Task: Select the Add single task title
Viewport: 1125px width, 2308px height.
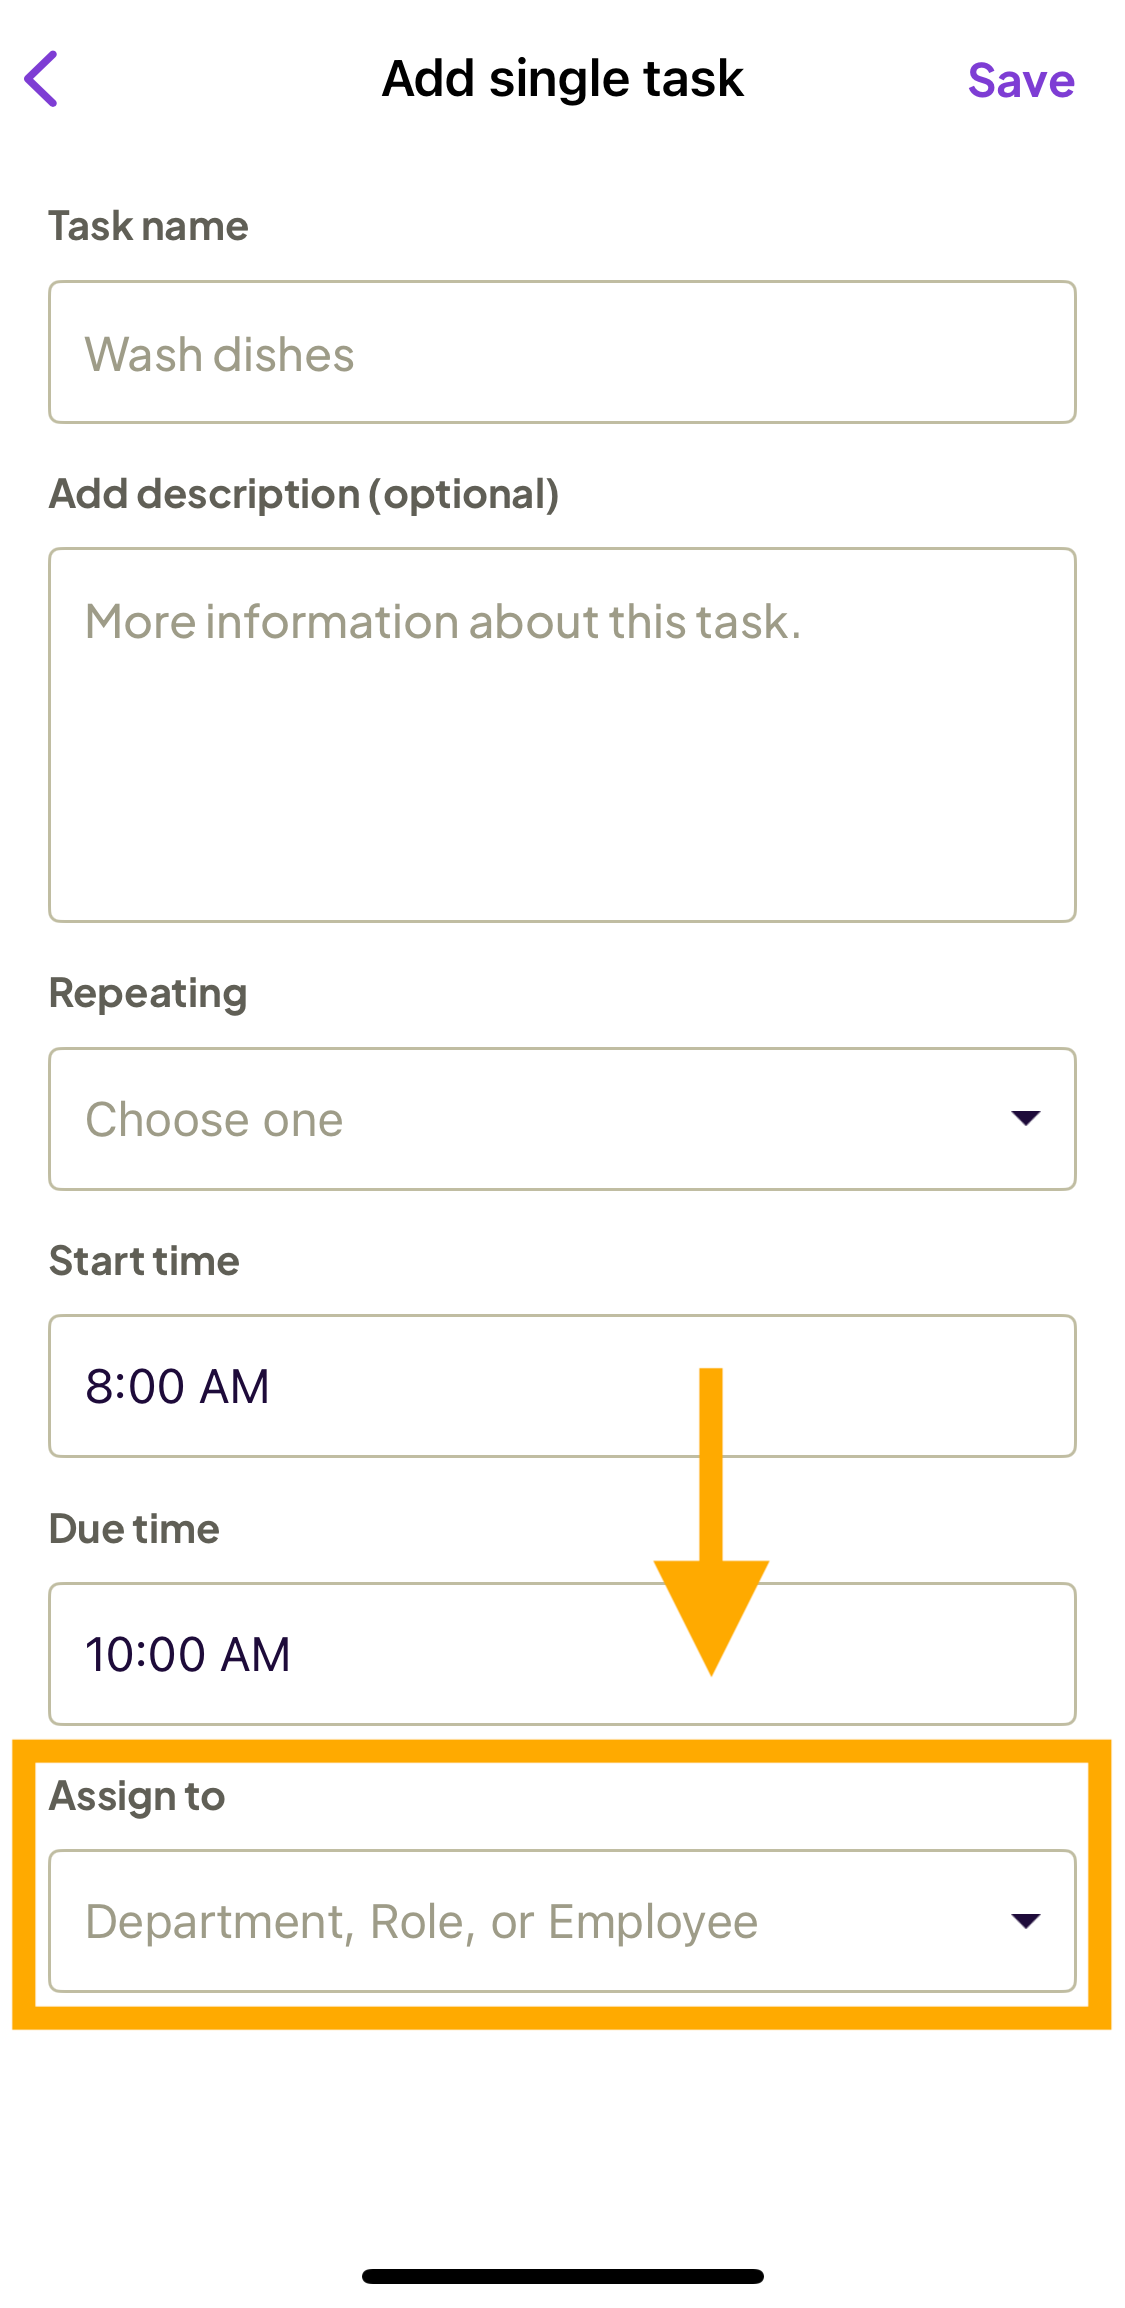Action: [x=563, y=79]
